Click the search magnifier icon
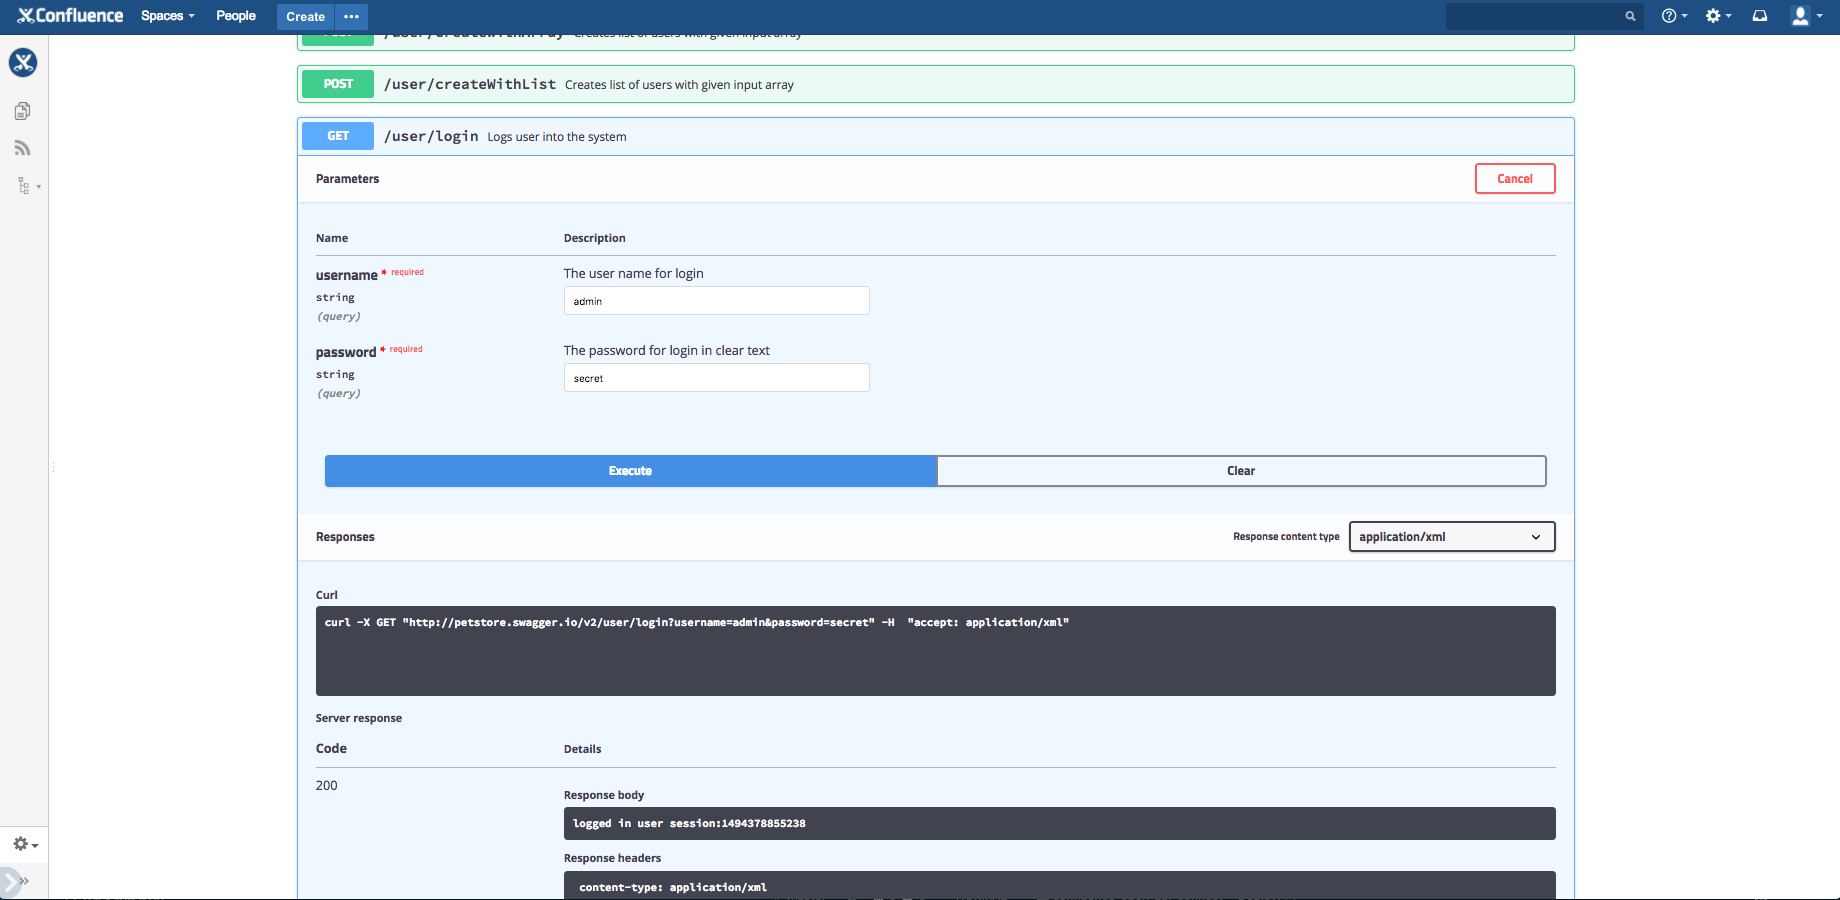The image size is (1840, 900). pyautogui.click(x=1630, y=16)
